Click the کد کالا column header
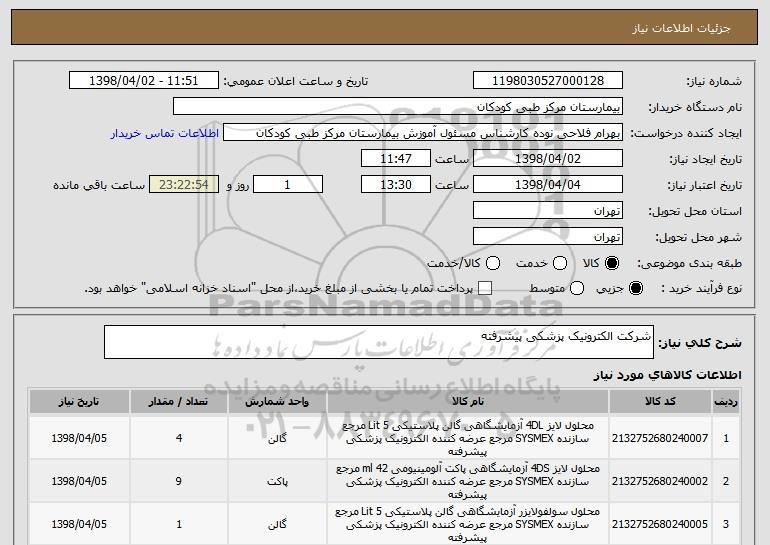 tap(660, 402)
